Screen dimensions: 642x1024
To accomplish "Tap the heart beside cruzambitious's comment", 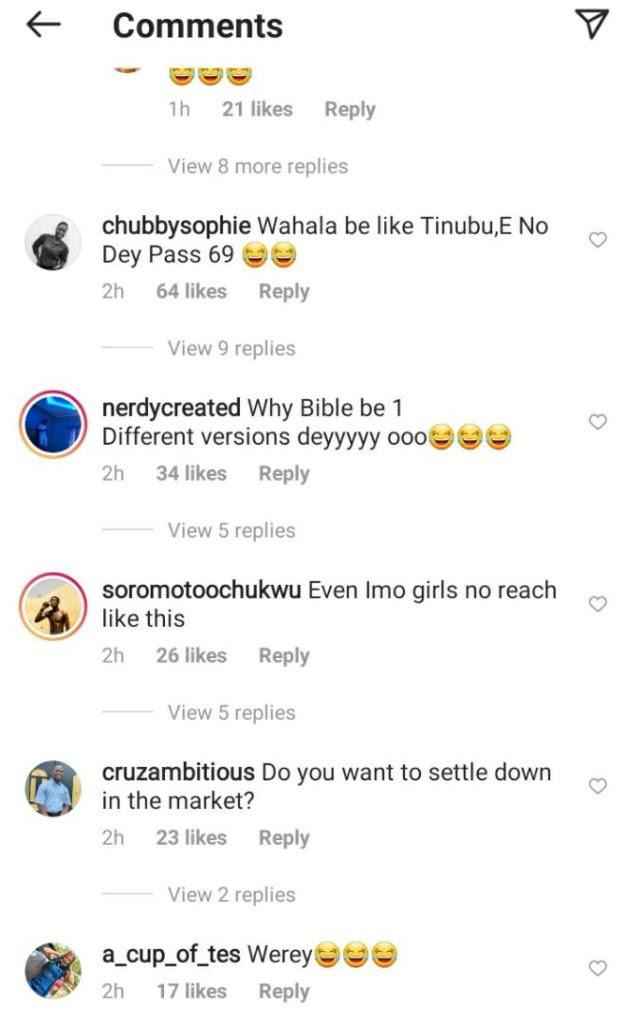I will [598, 786].
